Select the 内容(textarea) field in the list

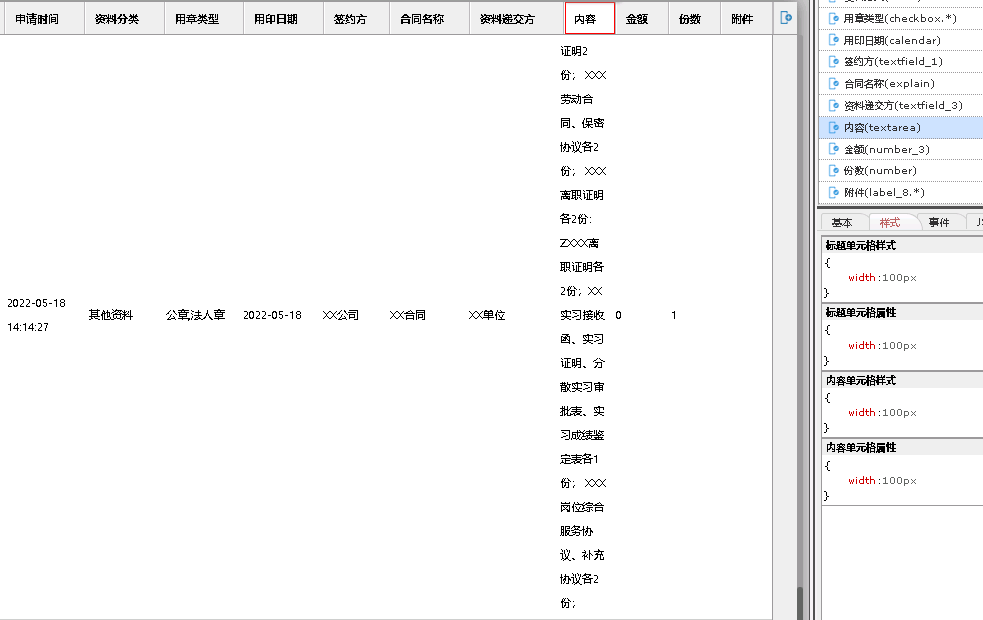(882, 127)
